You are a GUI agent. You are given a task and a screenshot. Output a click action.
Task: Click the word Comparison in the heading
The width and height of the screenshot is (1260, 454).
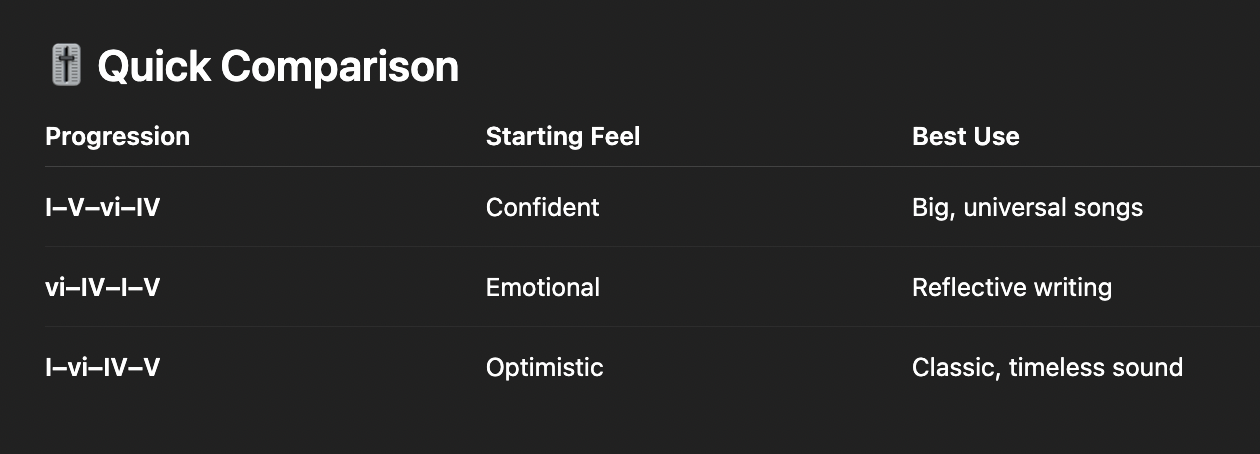[x=340, y=67]
